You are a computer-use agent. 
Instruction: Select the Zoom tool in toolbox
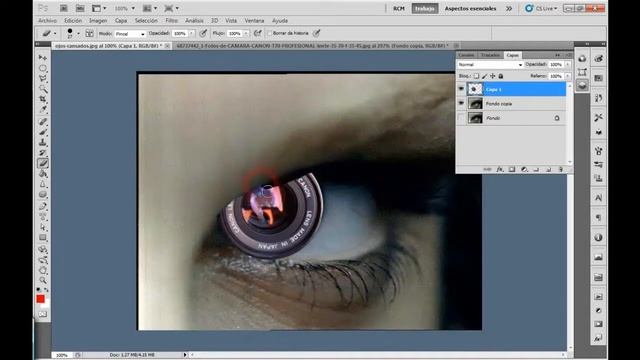(42, 280)
